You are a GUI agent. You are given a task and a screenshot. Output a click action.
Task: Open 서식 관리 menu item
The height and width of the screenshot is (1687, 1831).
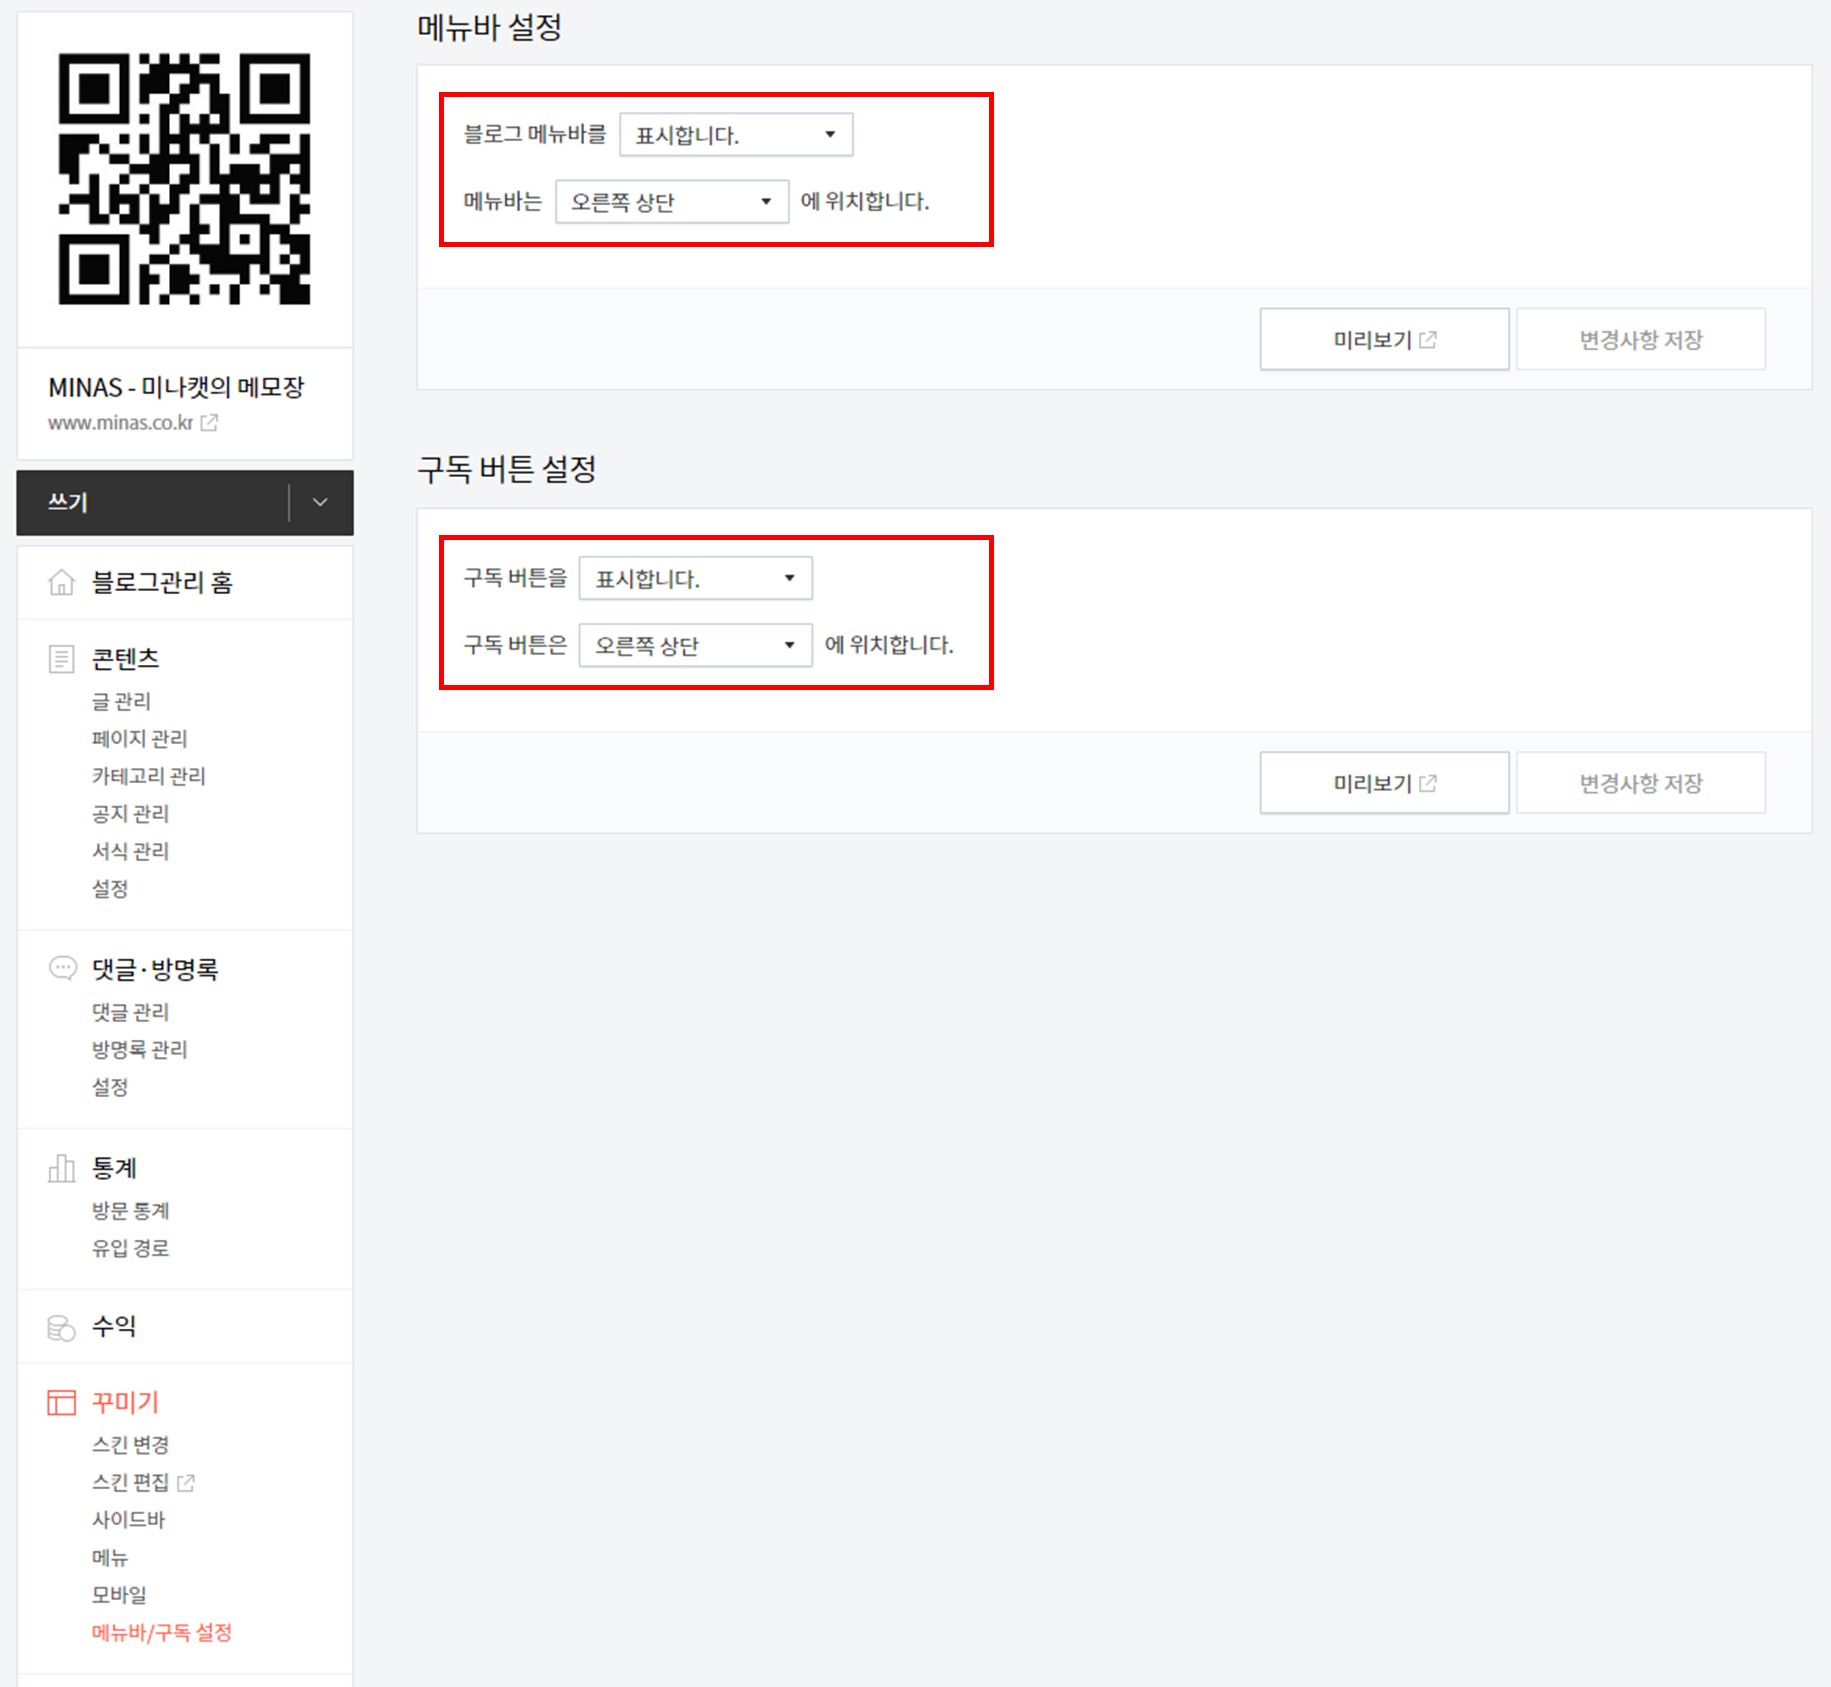click(130, 851)
